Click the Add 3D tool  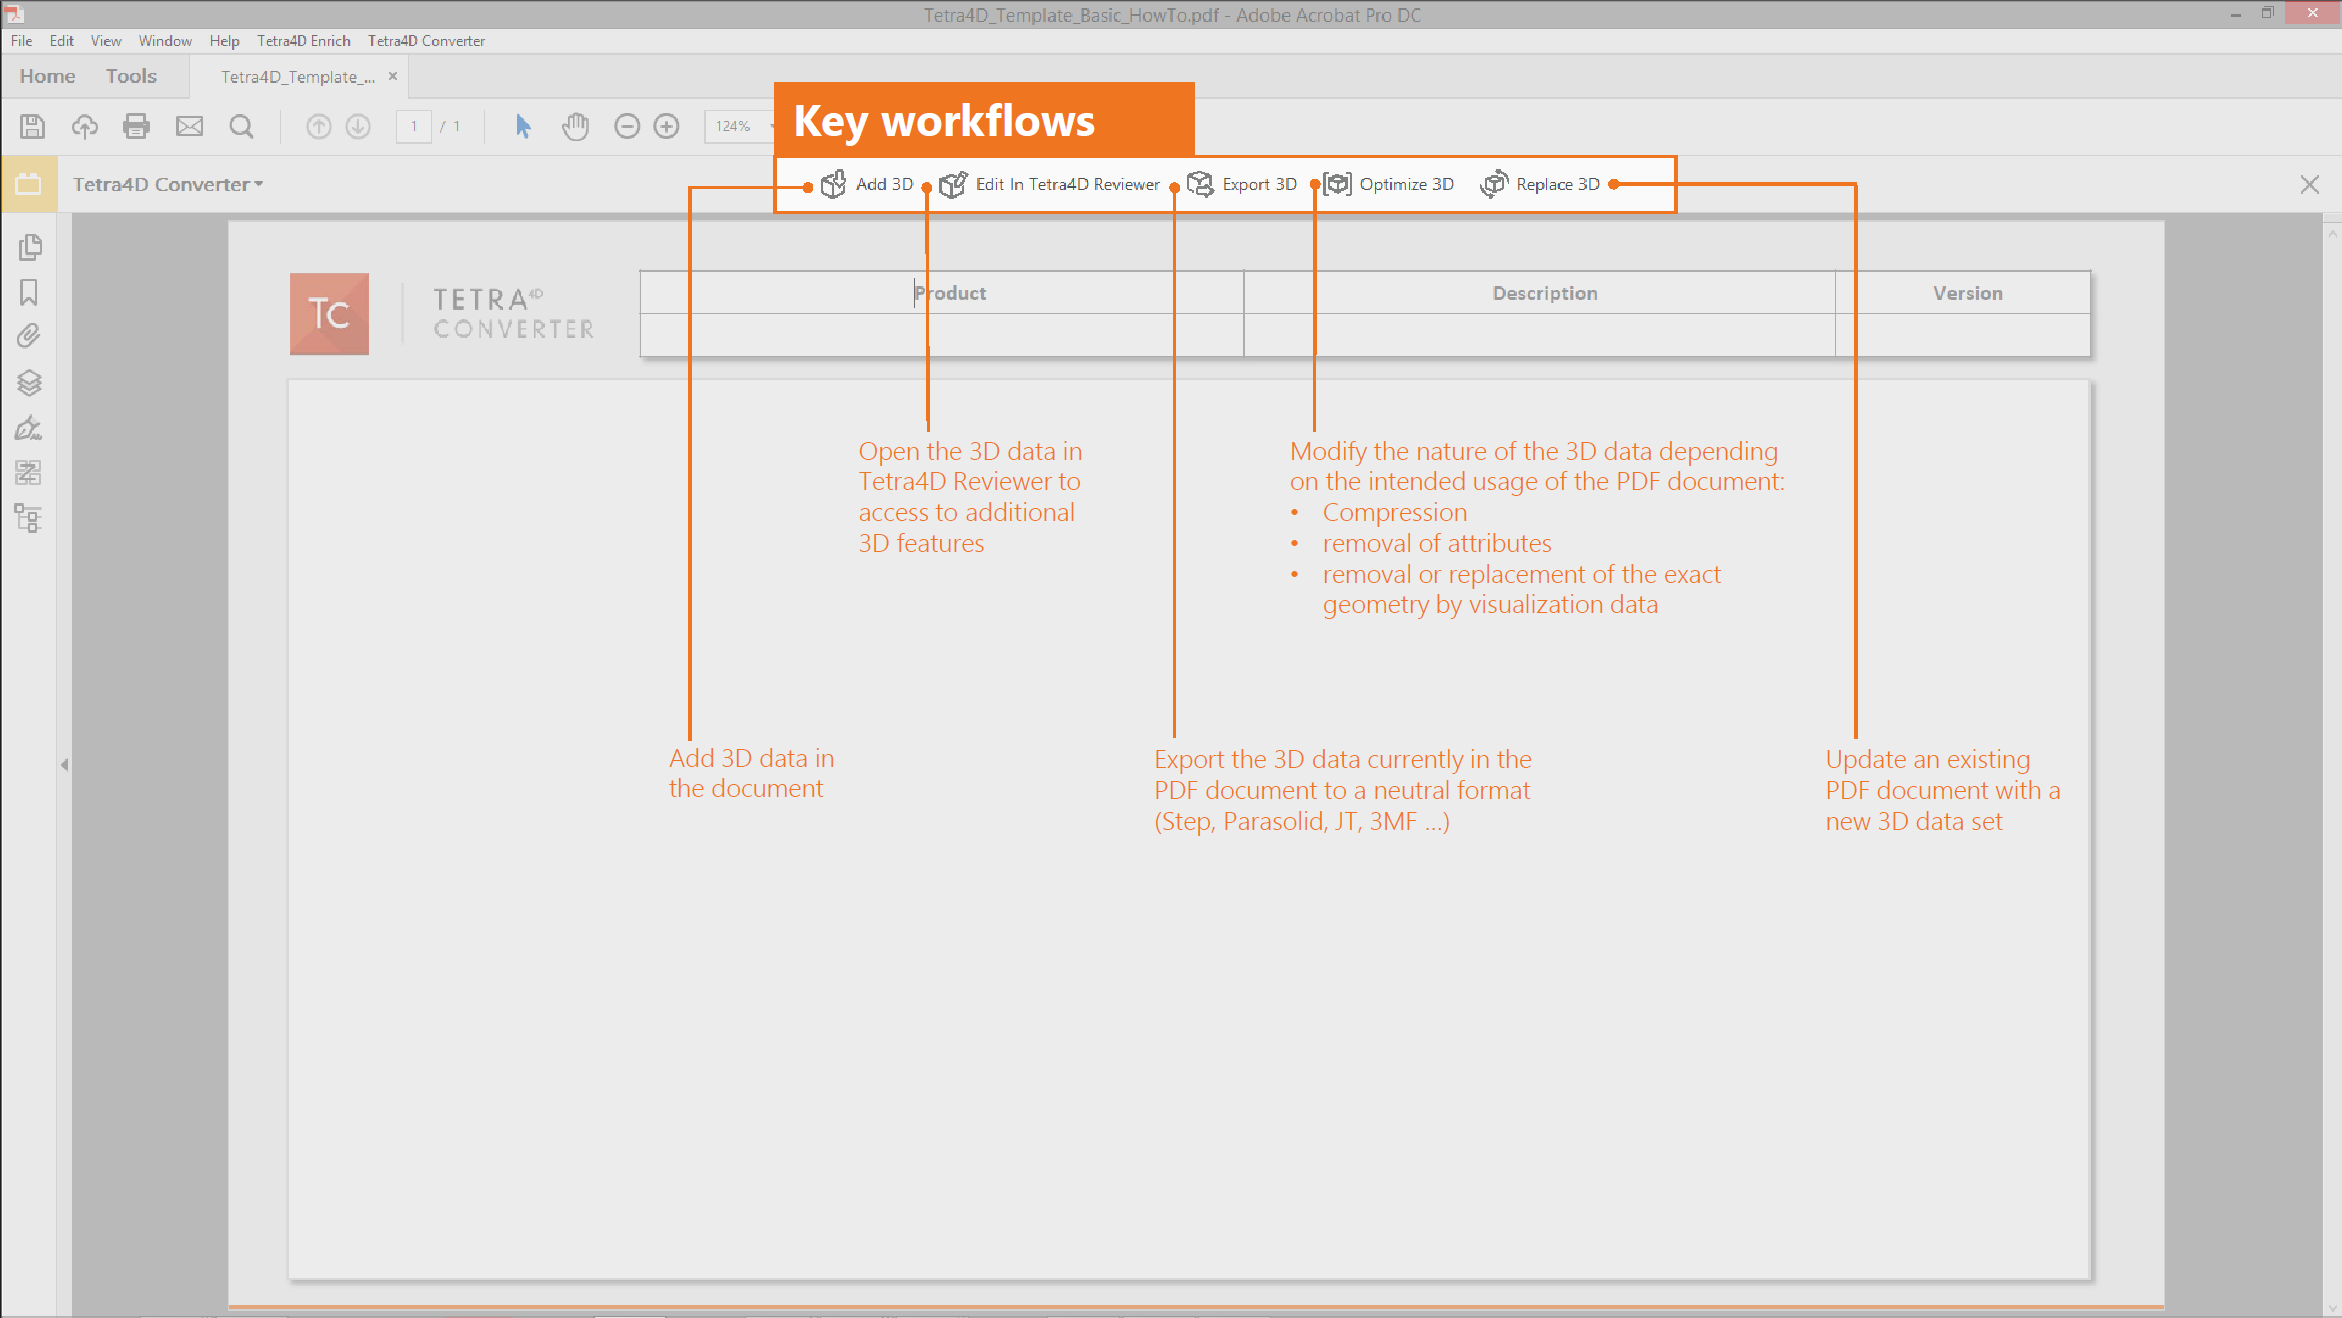867,184
